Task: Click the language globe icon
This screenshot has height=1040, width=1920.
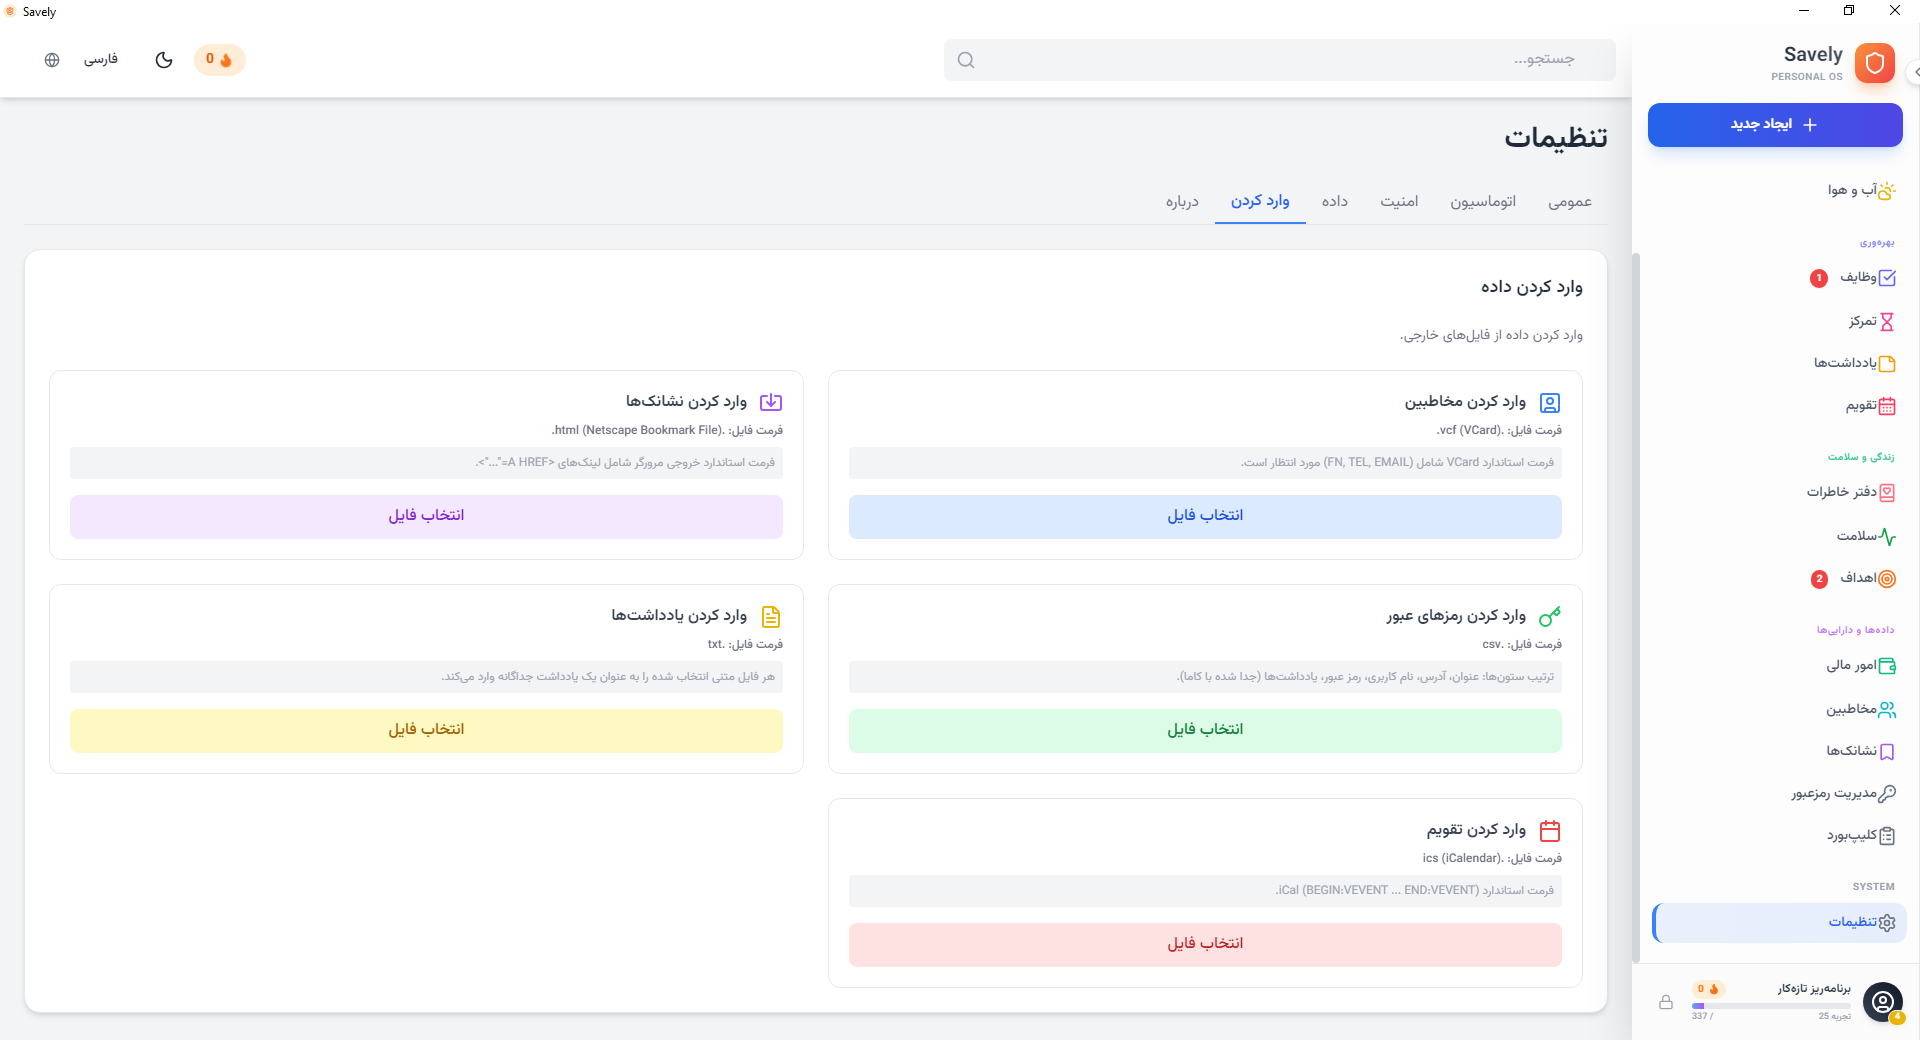Action: [52, 59]
